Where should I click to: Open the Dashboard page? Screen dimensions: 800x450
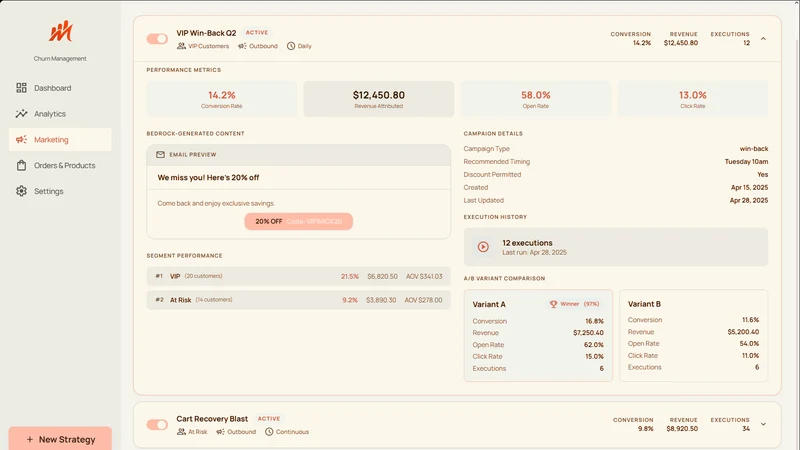click(60, 88)
